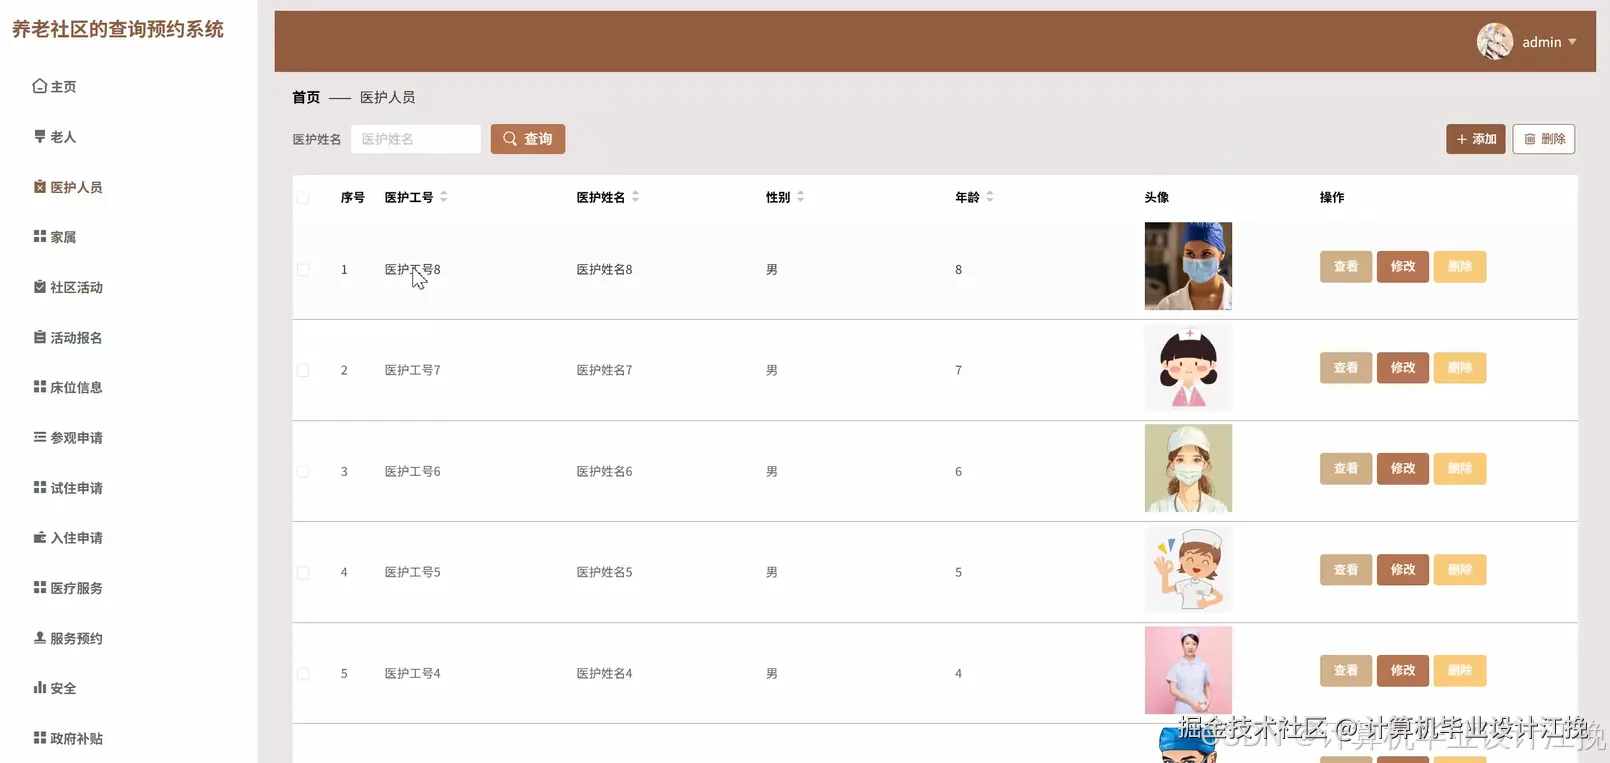Image resolution: width=1610 pixels, height=763 pixels.
Task: Click the 医护姓名8 name cell
Action: (x=604, y=270)
